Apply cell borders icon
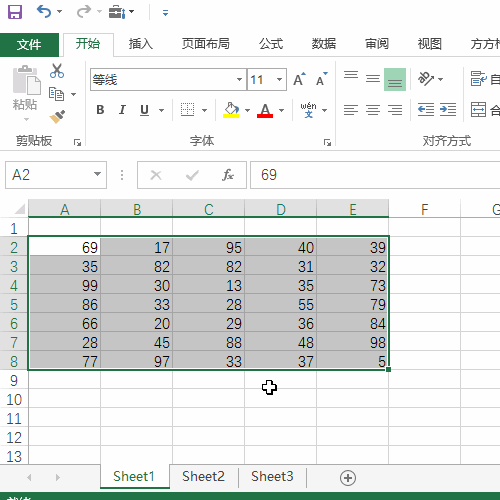This screenshot has width=500, height=500. [x=187, y=110]
